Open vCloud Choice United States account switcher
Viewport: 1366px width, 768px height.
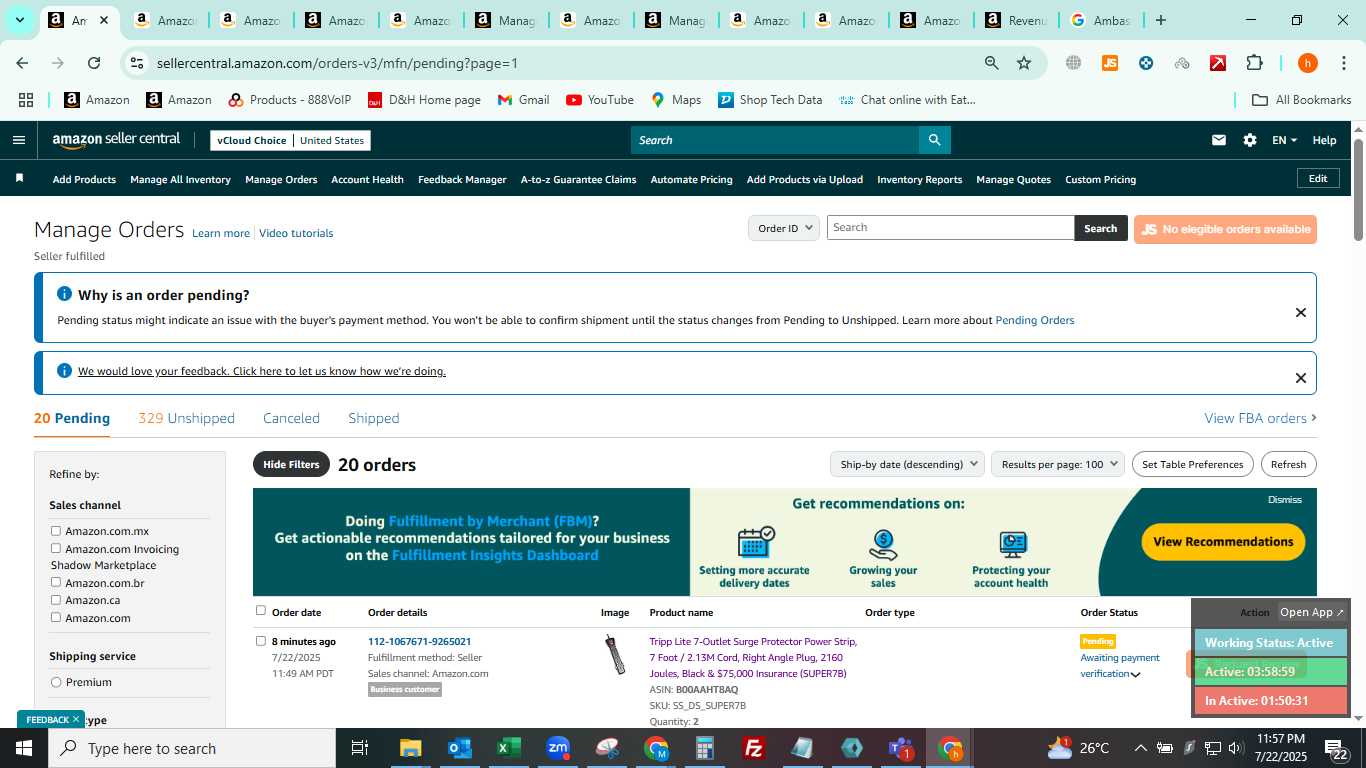click(290, 140)
